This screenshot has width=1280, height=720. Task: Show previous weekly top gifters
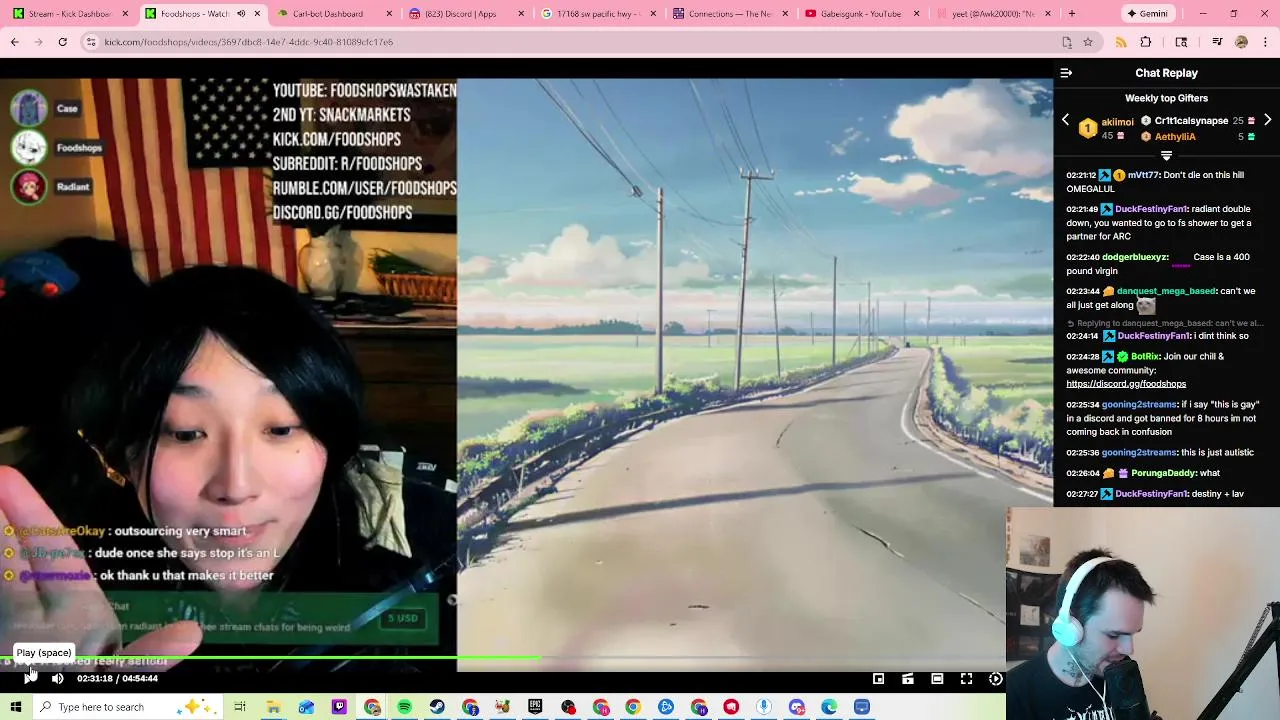tap(1065, 120)
